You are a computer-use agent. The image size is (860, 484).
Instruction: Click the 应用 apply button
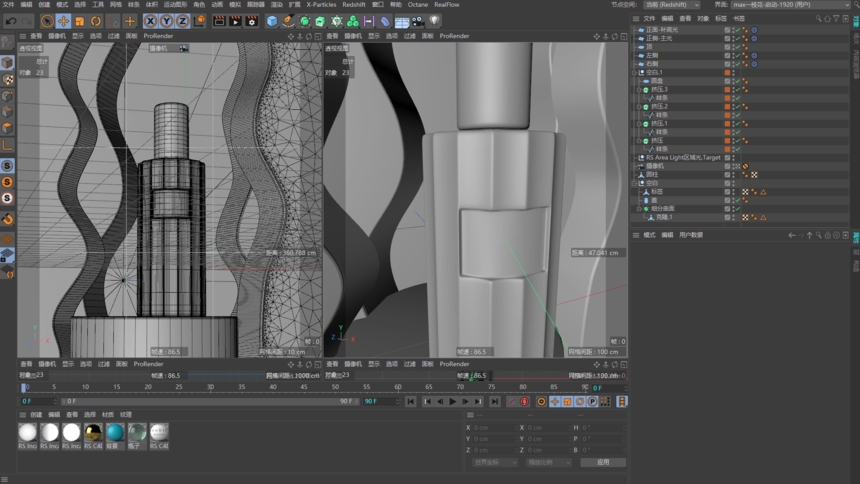603,462
